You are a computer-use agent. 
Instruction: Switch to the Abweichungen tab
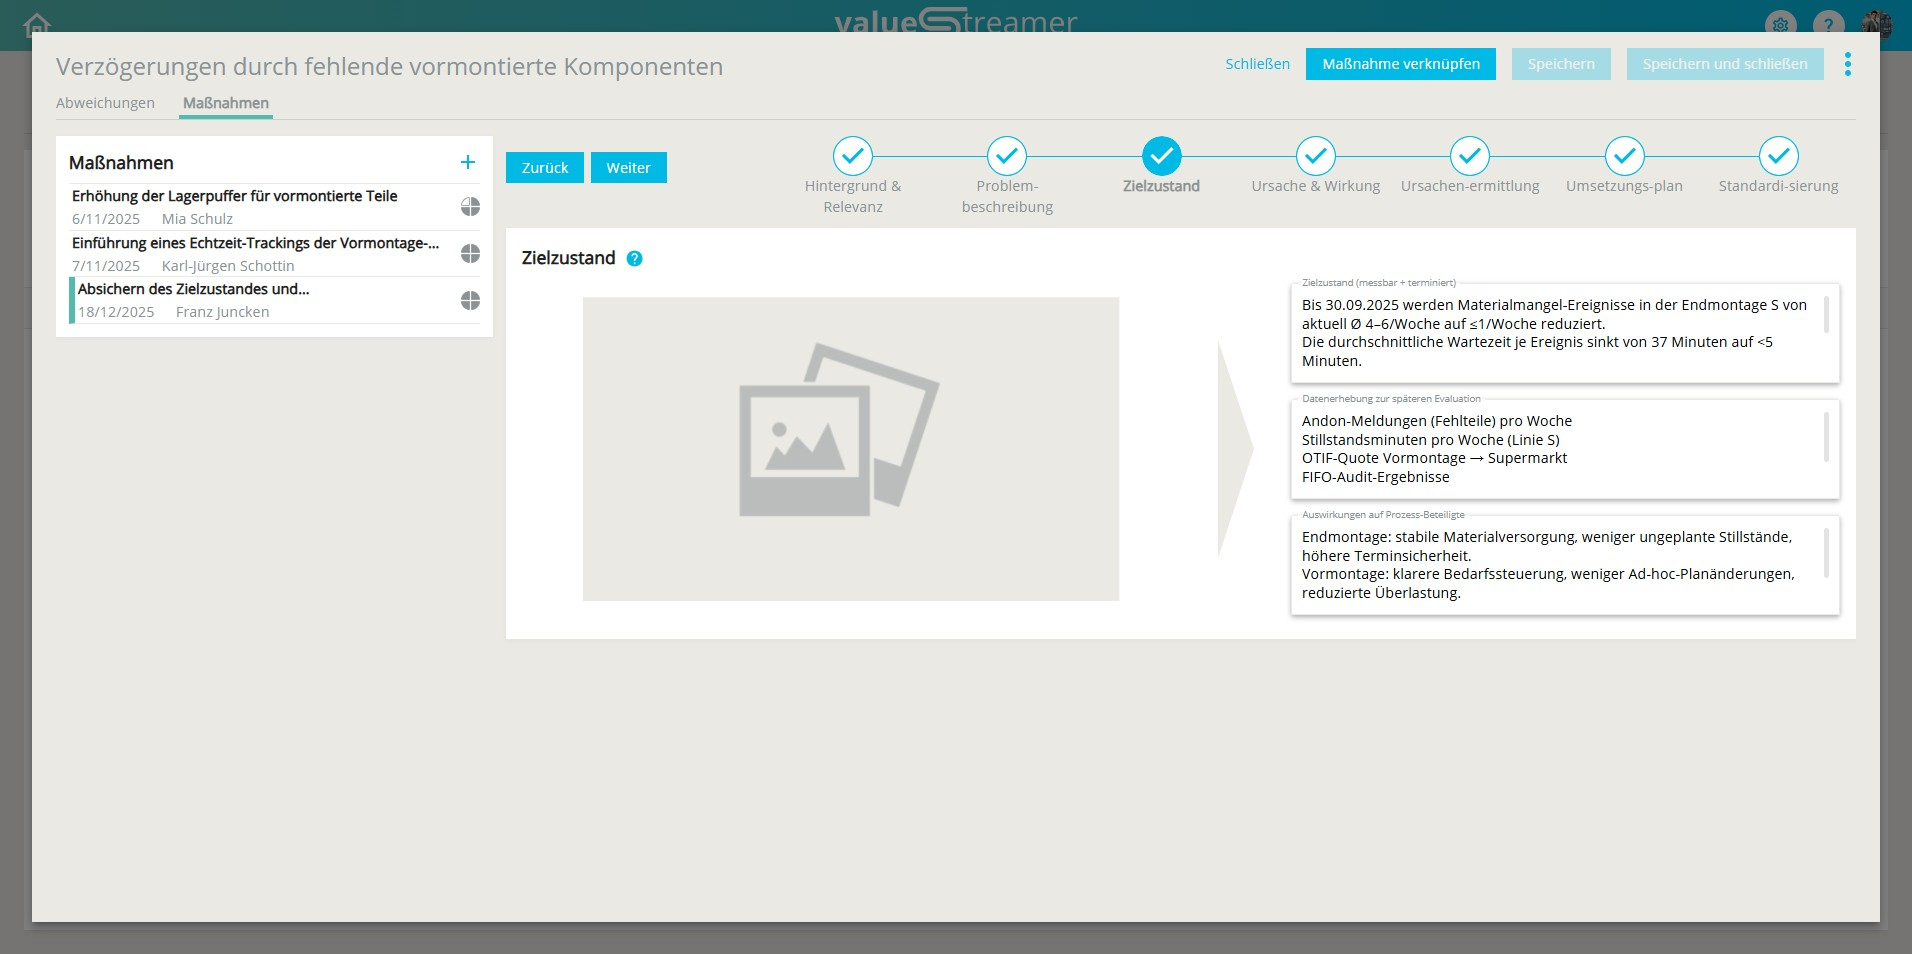coord(105,103)
